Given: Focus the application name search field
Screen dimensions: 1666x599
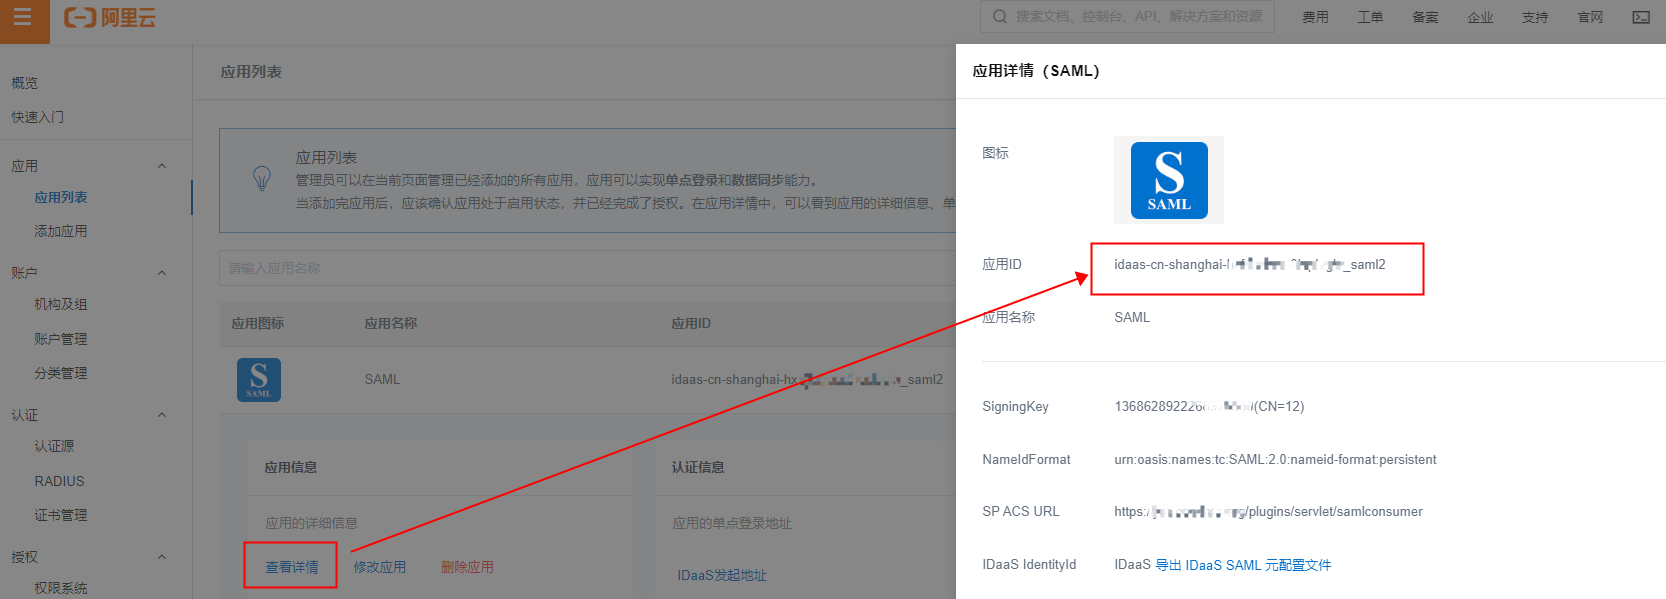Looking at the screenshot, I should [588, 268].
